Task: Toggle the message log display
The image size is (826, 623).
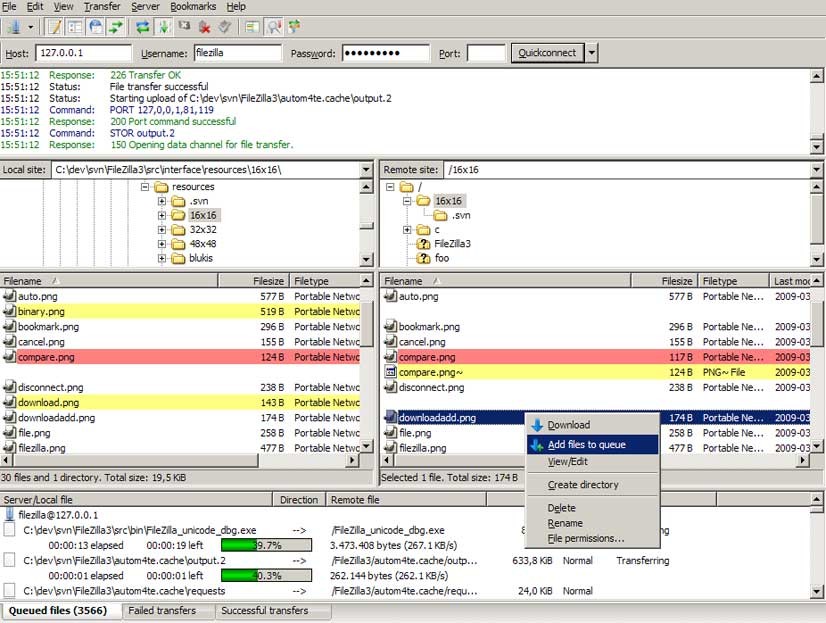Action: (x=53, y=27)
